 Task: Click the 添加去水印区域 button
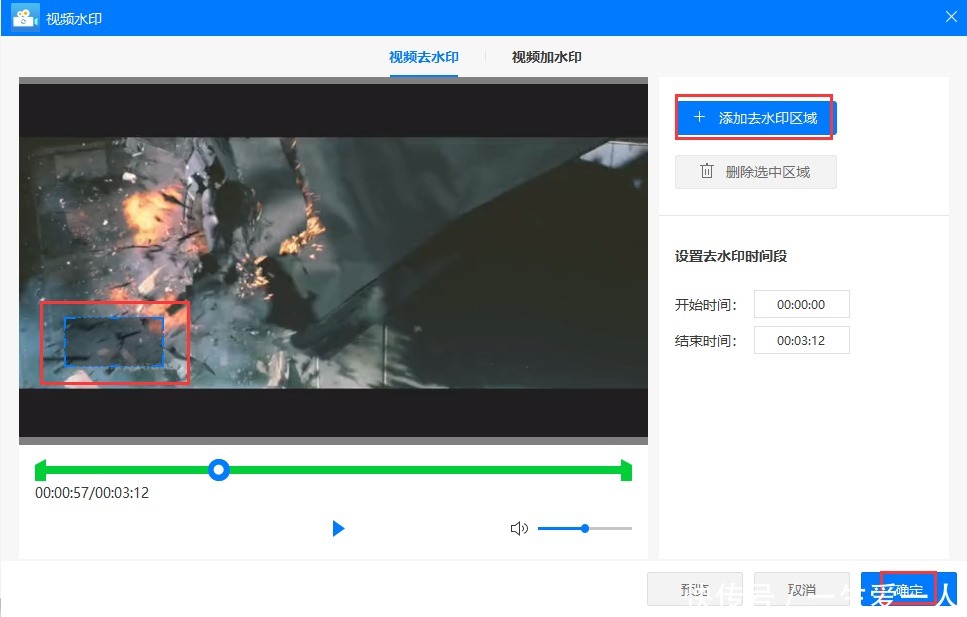click(755, 118)
